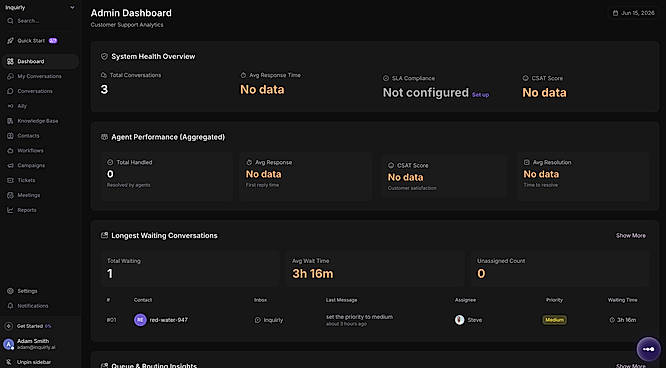The image size is (666, 368).
Task: Click the message 'set the priority to medium'
Action: (359, 317)
